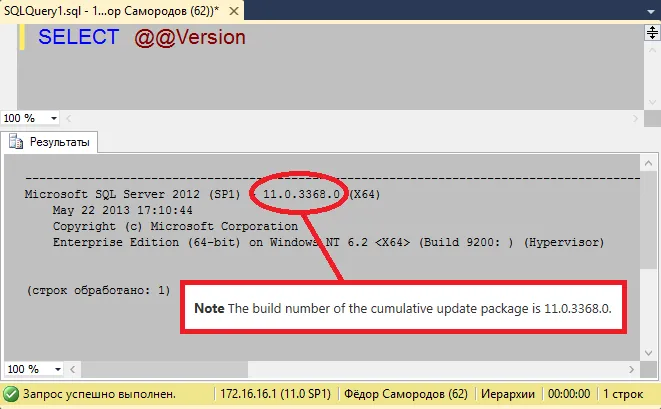Click the results horizontal scrollbar thumb
Viewport: 661px width, 409px height.
pyautogui.click(x=164, y=369)
